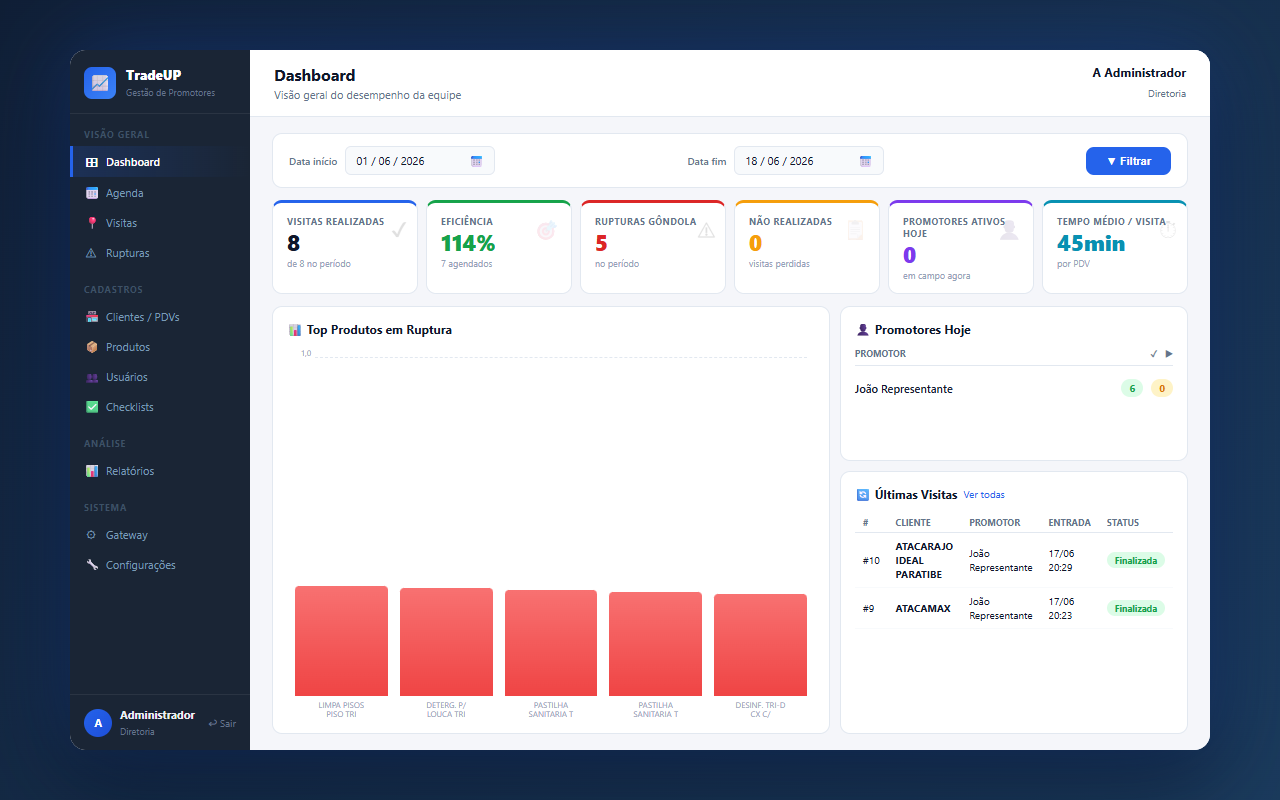Apply the date range with Filtrar button
Image resolution: width=1280 pixels, height=800 pixels.
pyautogui.click(x=1128, y=161)
